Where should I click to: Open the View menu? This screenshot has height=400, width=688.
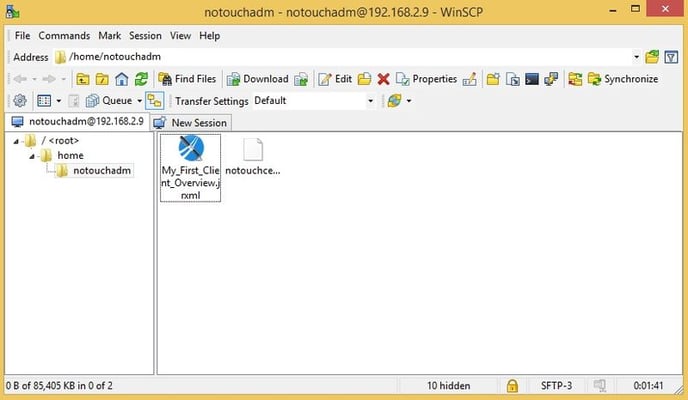coord(180,36)
